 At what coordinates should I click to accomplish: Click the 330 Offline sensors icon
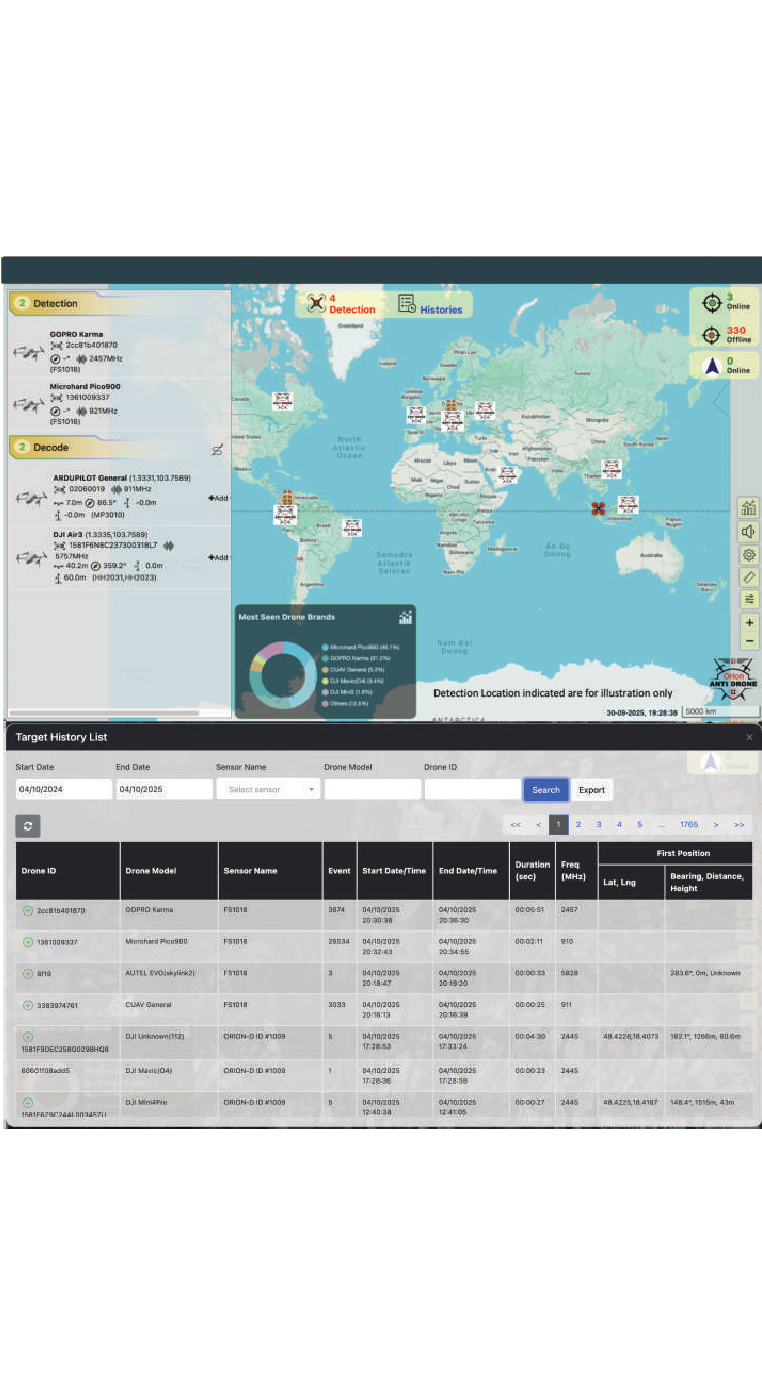(712, 335)
